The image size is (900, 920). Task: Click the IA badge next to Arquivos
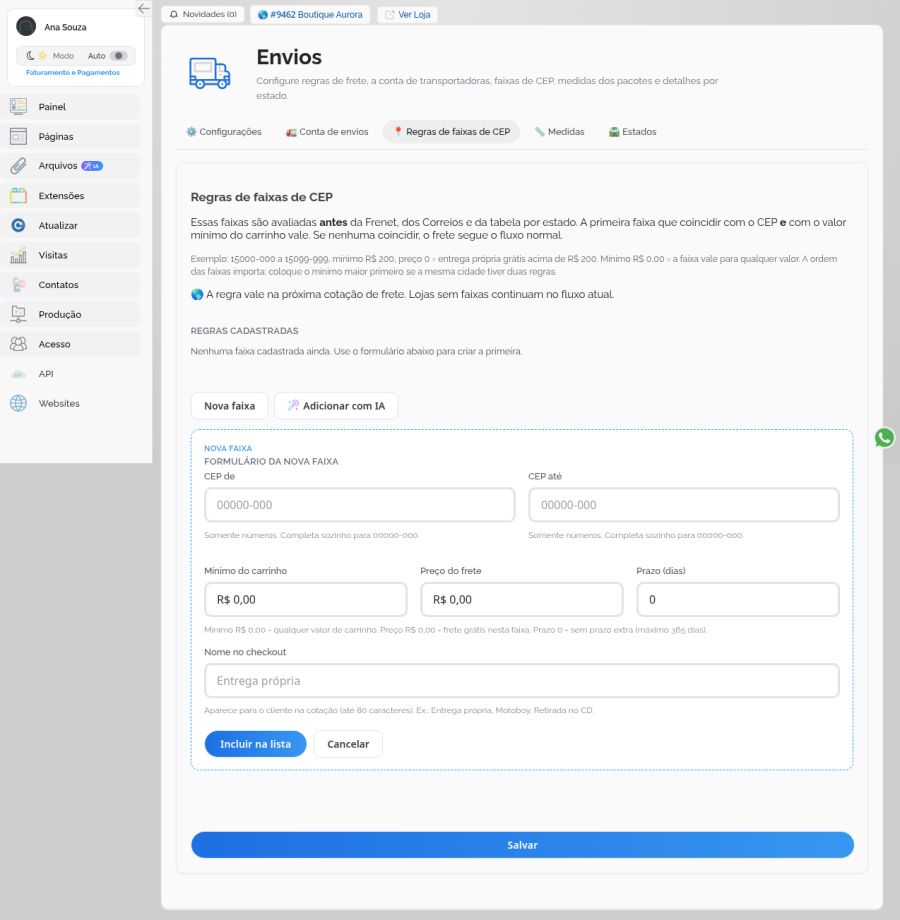(92, 166)
